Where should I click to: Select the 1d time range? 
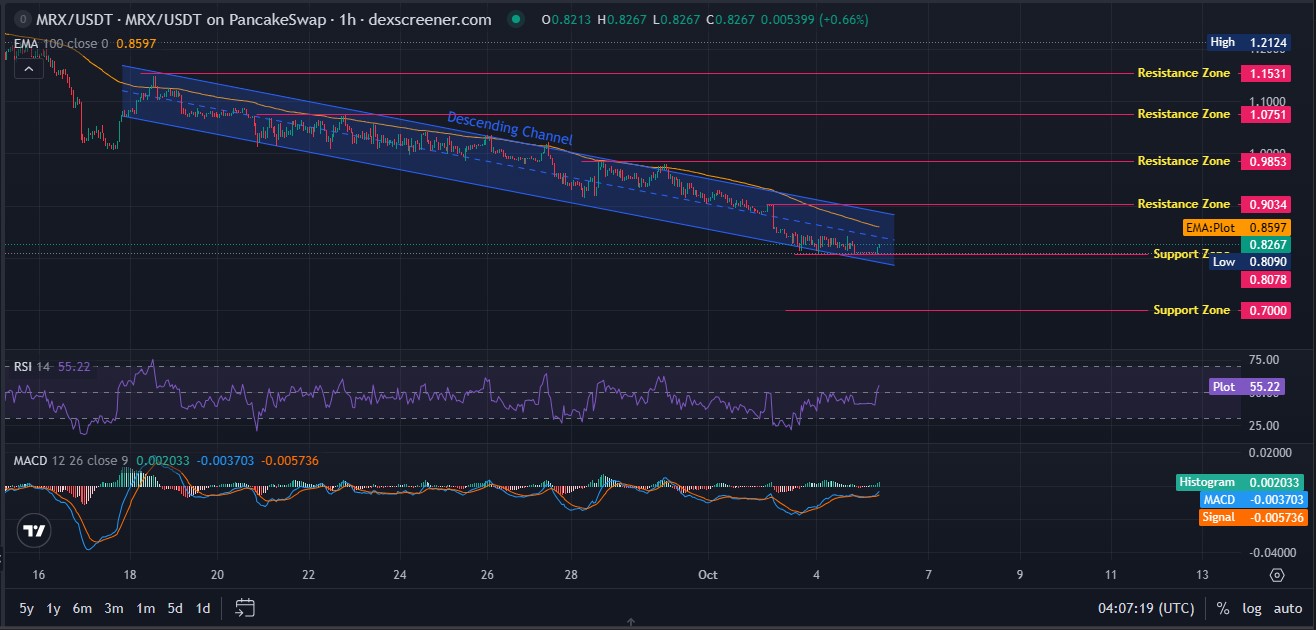pos(203,607)
